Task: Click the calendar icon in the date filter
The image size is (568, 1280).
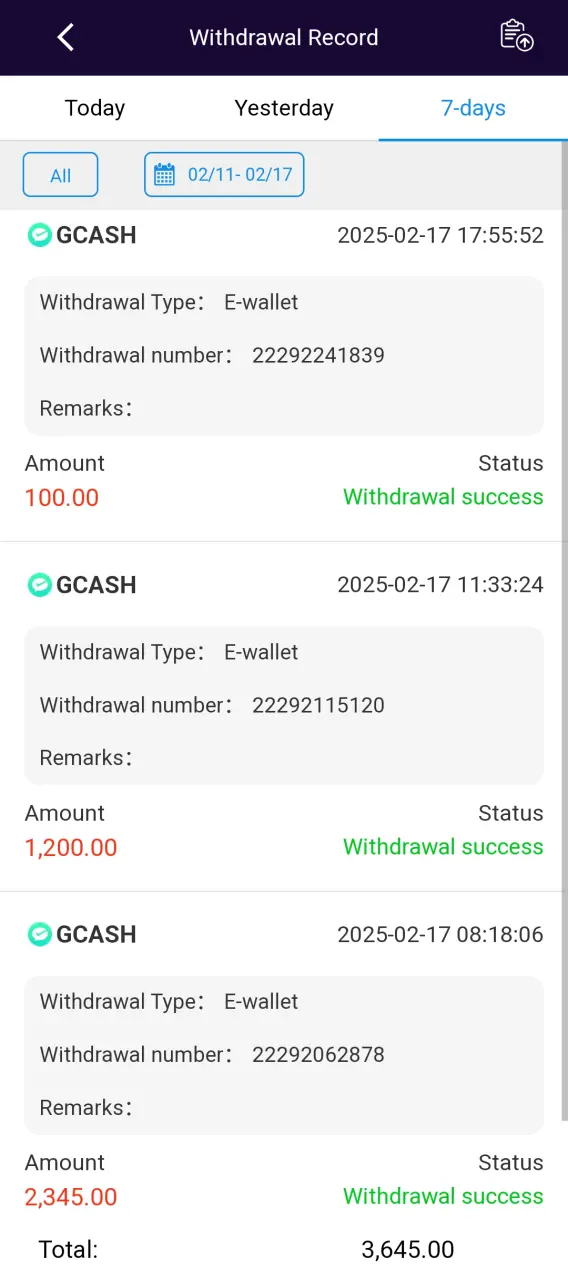Action: coord(164,175)
